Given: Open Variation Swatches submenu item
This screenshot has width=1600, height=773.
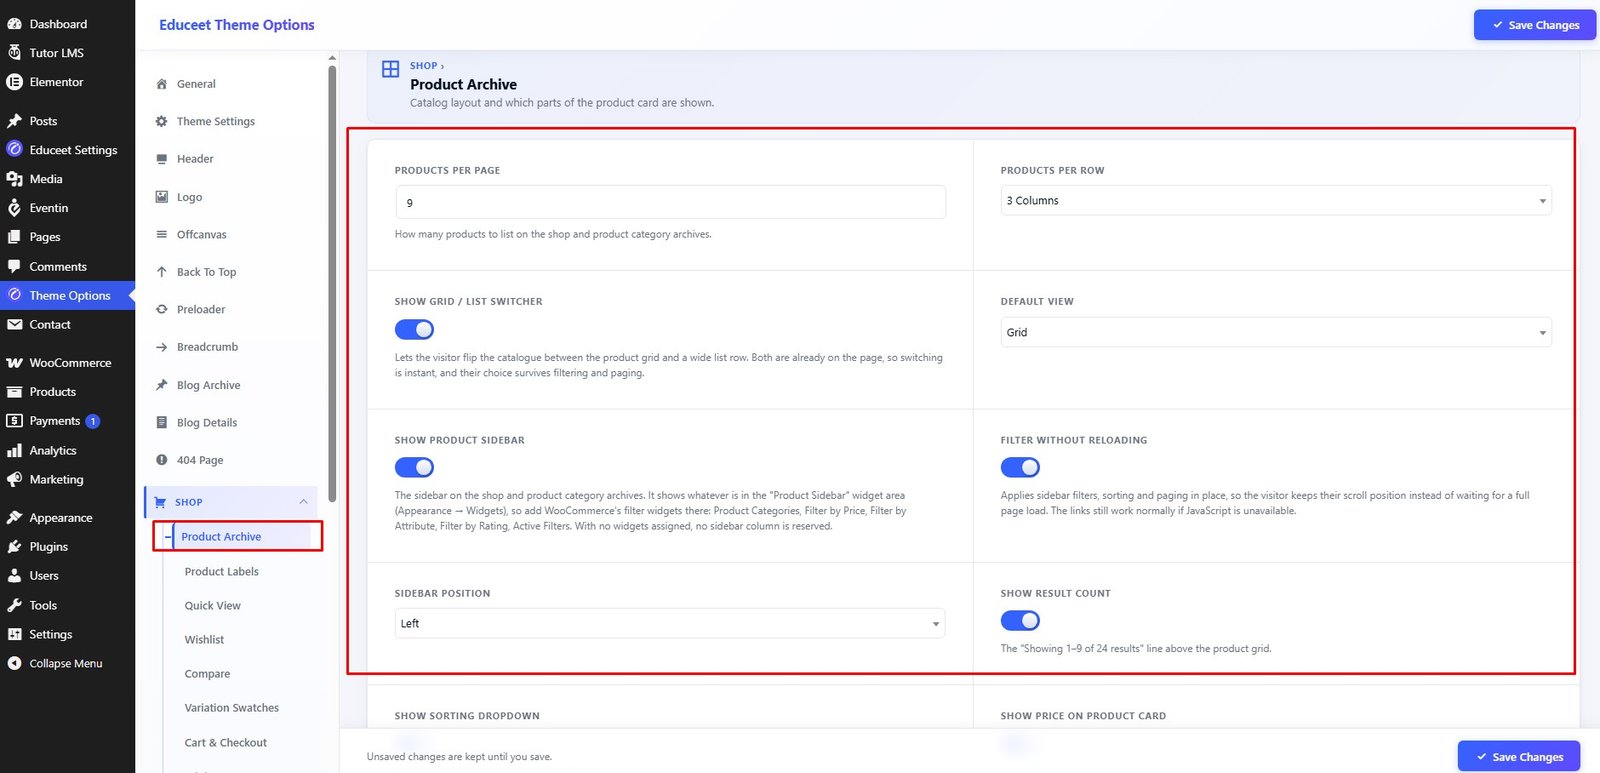Looking at the screenshot, I should pos(232,708).
